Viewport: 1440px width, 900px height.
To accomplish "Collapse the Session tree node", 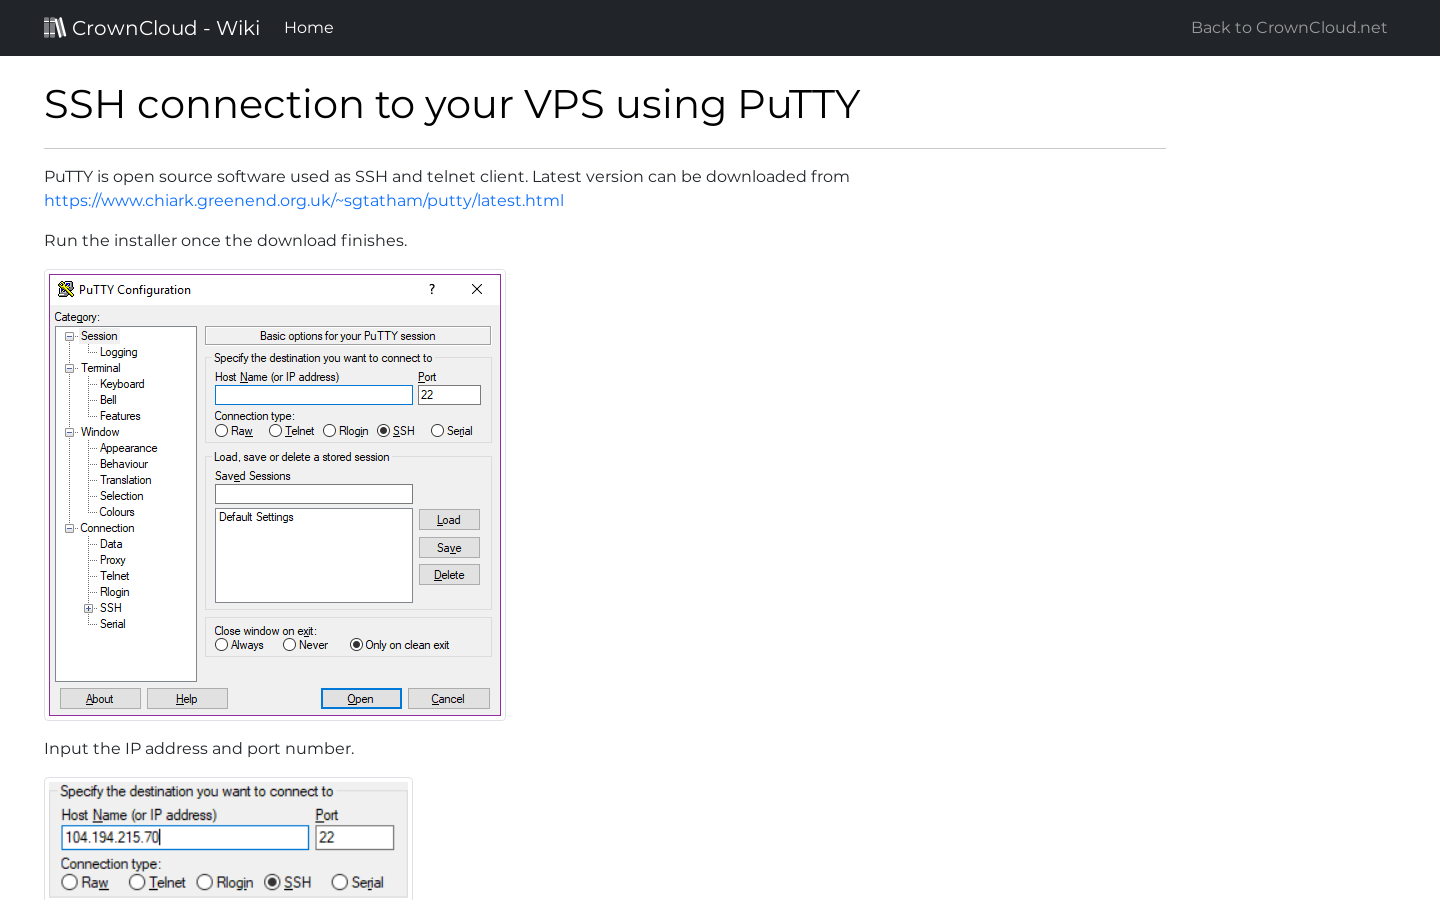I will point(70,336).
